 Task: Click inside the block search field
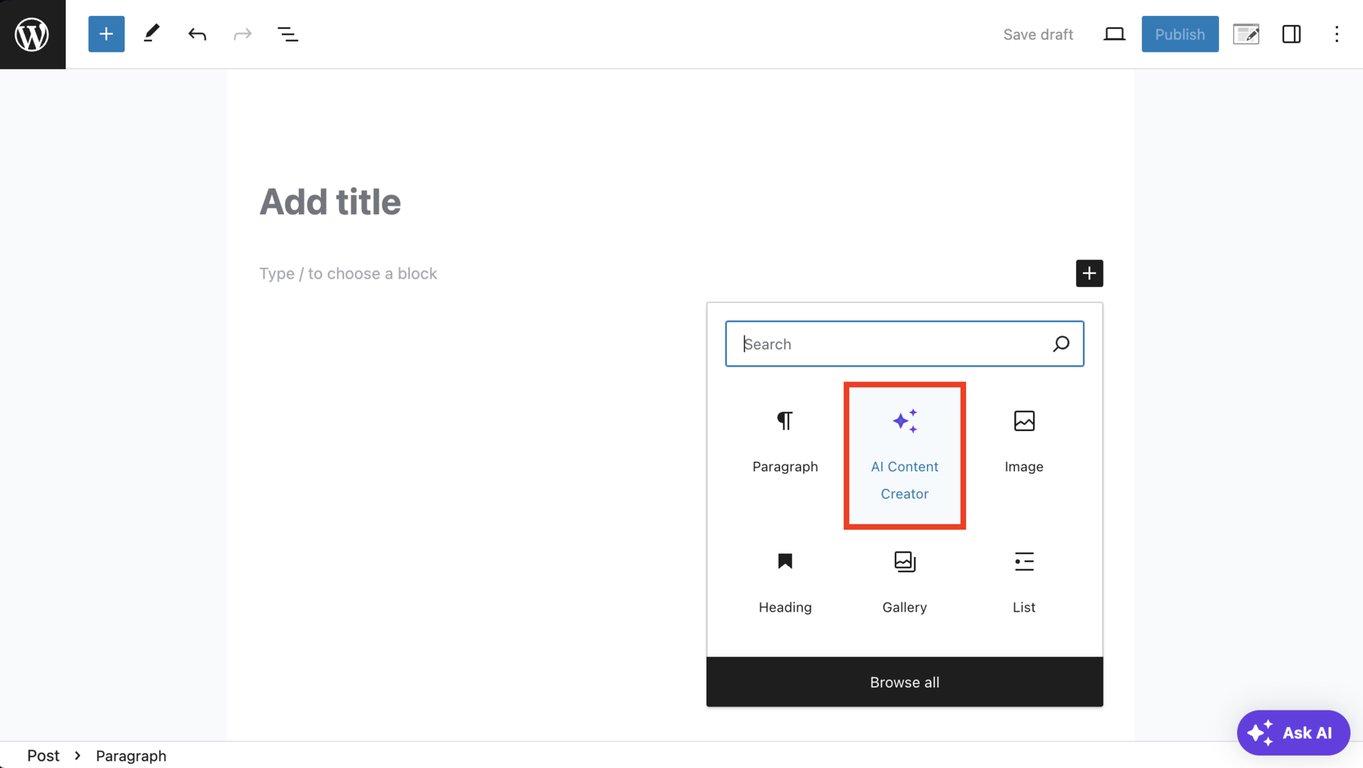tap(890, 343)
